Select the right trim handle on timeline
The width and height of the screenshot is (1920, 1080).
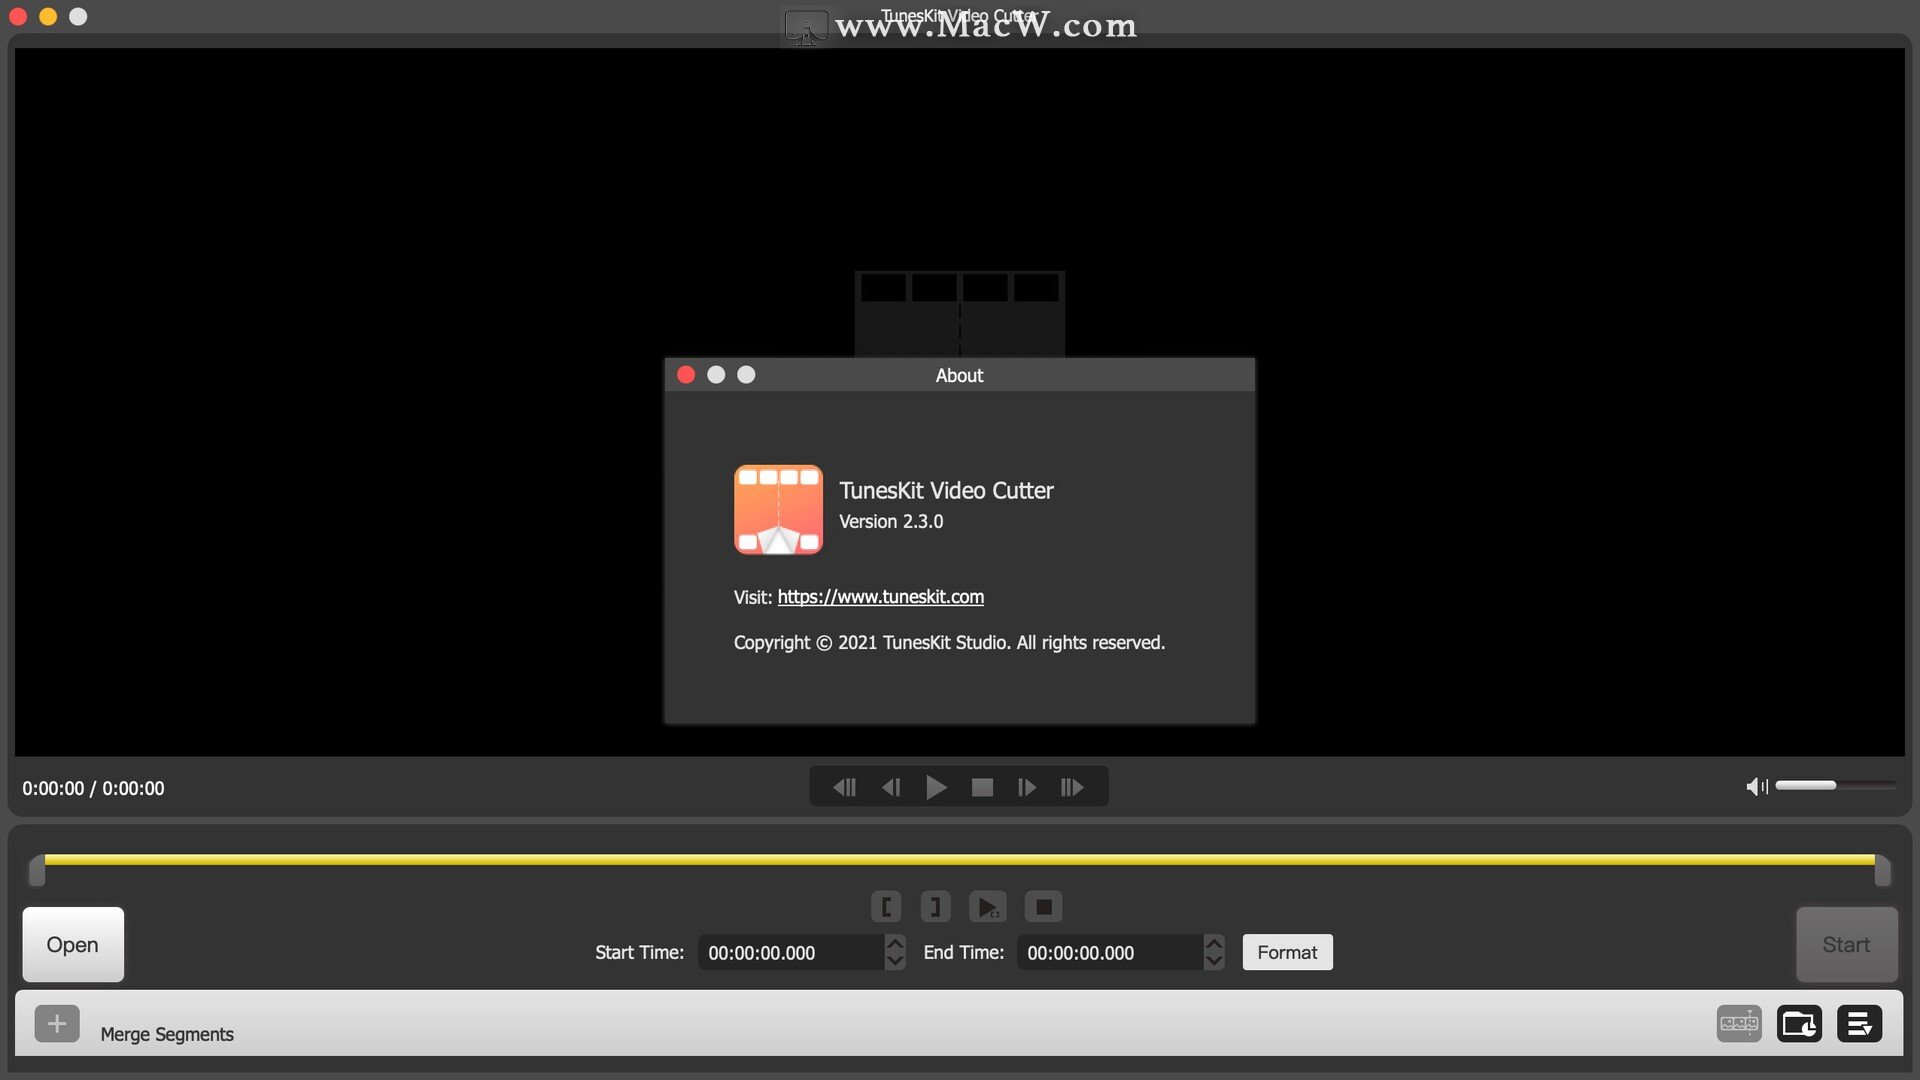tap(1883, 870)
